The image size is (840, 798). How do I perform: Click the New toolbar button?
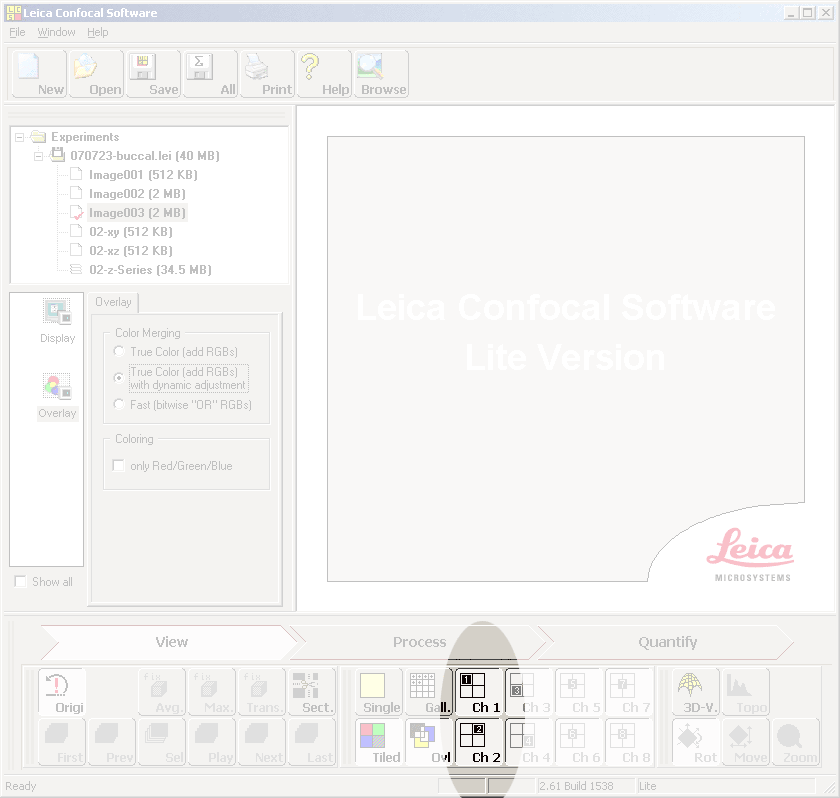coord(39,74)
